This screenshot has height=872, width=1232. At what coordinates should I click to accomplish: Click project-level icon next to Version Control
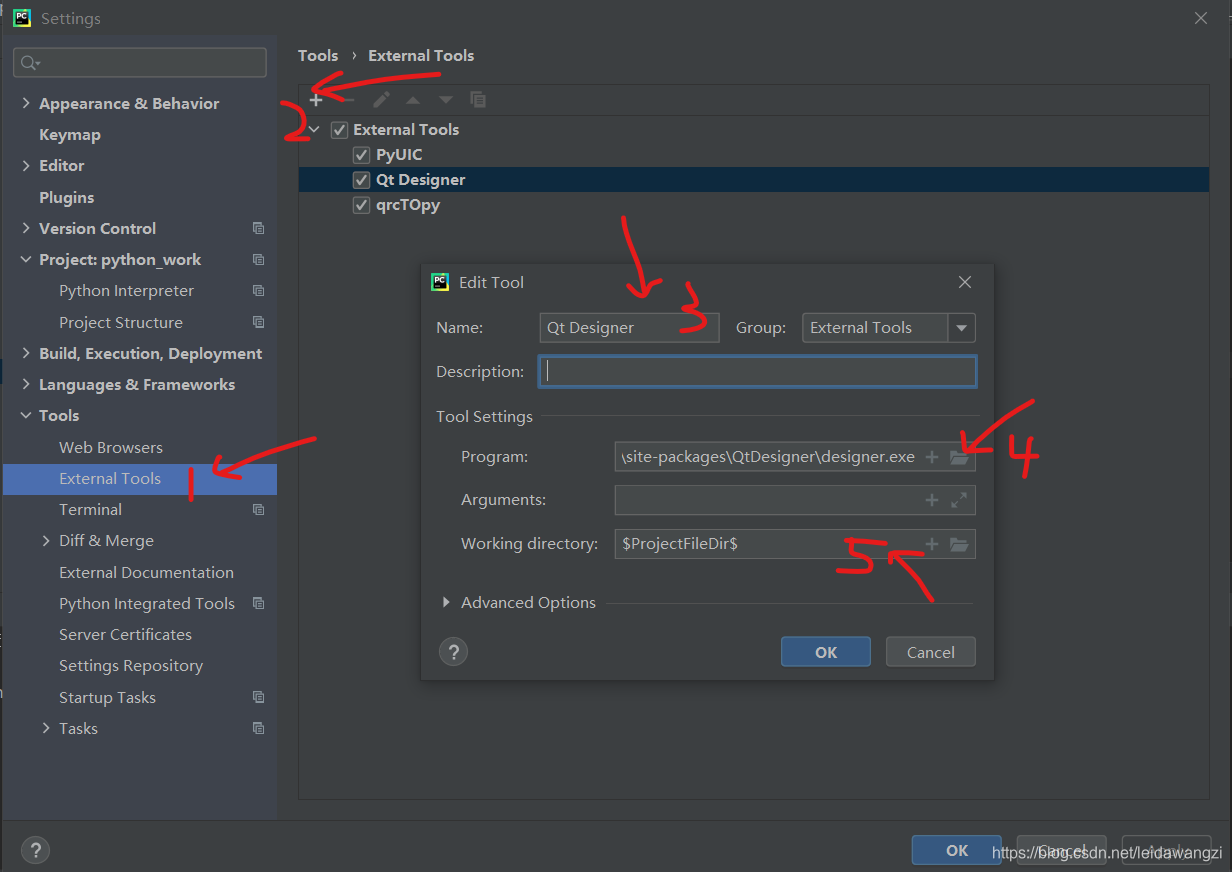click(x=258, y=228)
